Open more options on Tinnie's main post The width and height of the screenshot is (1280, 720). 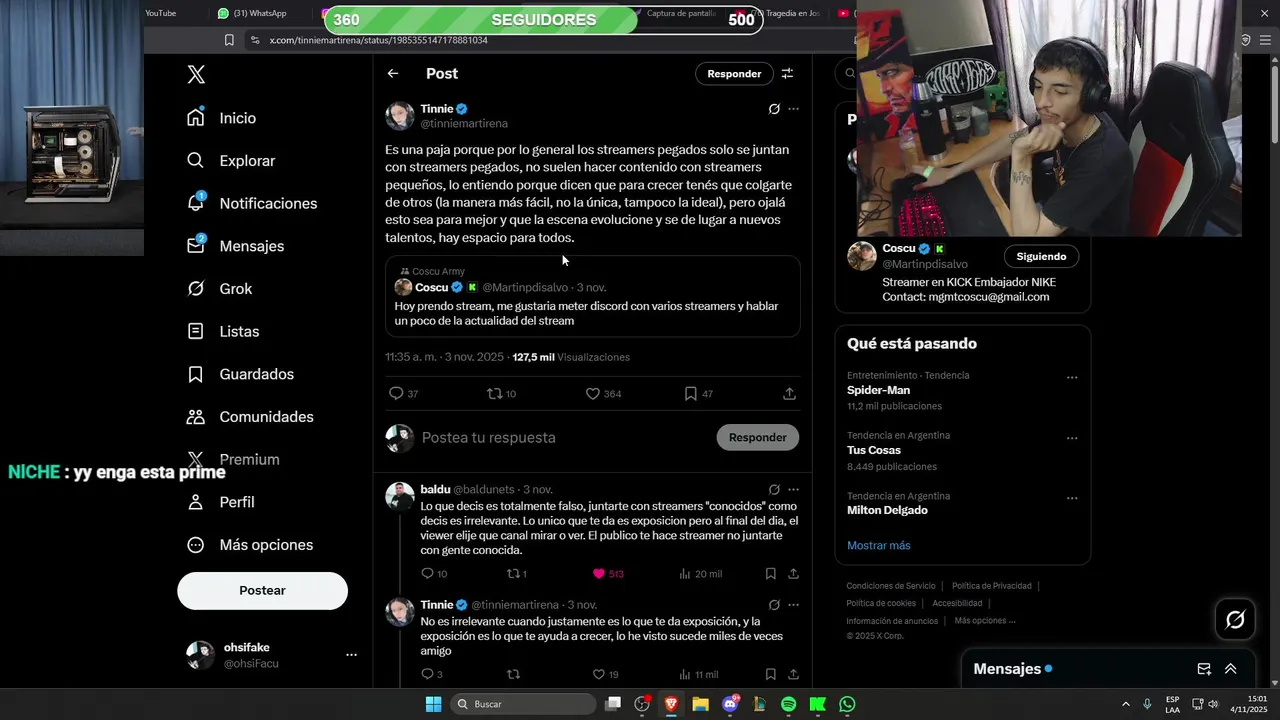pyautogui.click(x=793, y=109)
